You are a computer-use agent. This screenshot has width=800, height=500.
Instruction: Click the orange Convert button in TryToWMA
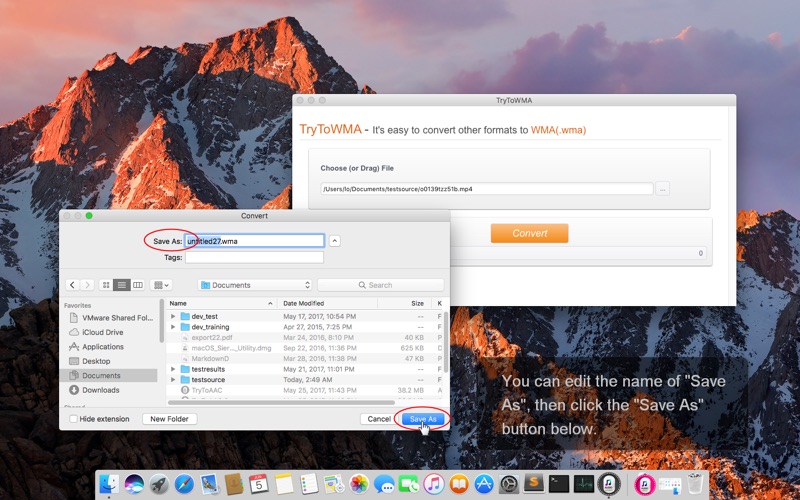point(530,233)
